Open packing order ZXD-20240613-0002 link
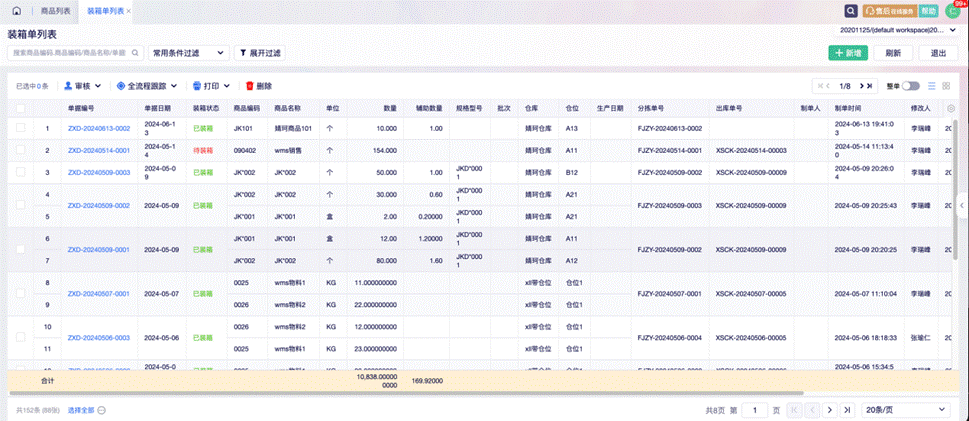Screen dimensions: 969x421 click(99, 129)
